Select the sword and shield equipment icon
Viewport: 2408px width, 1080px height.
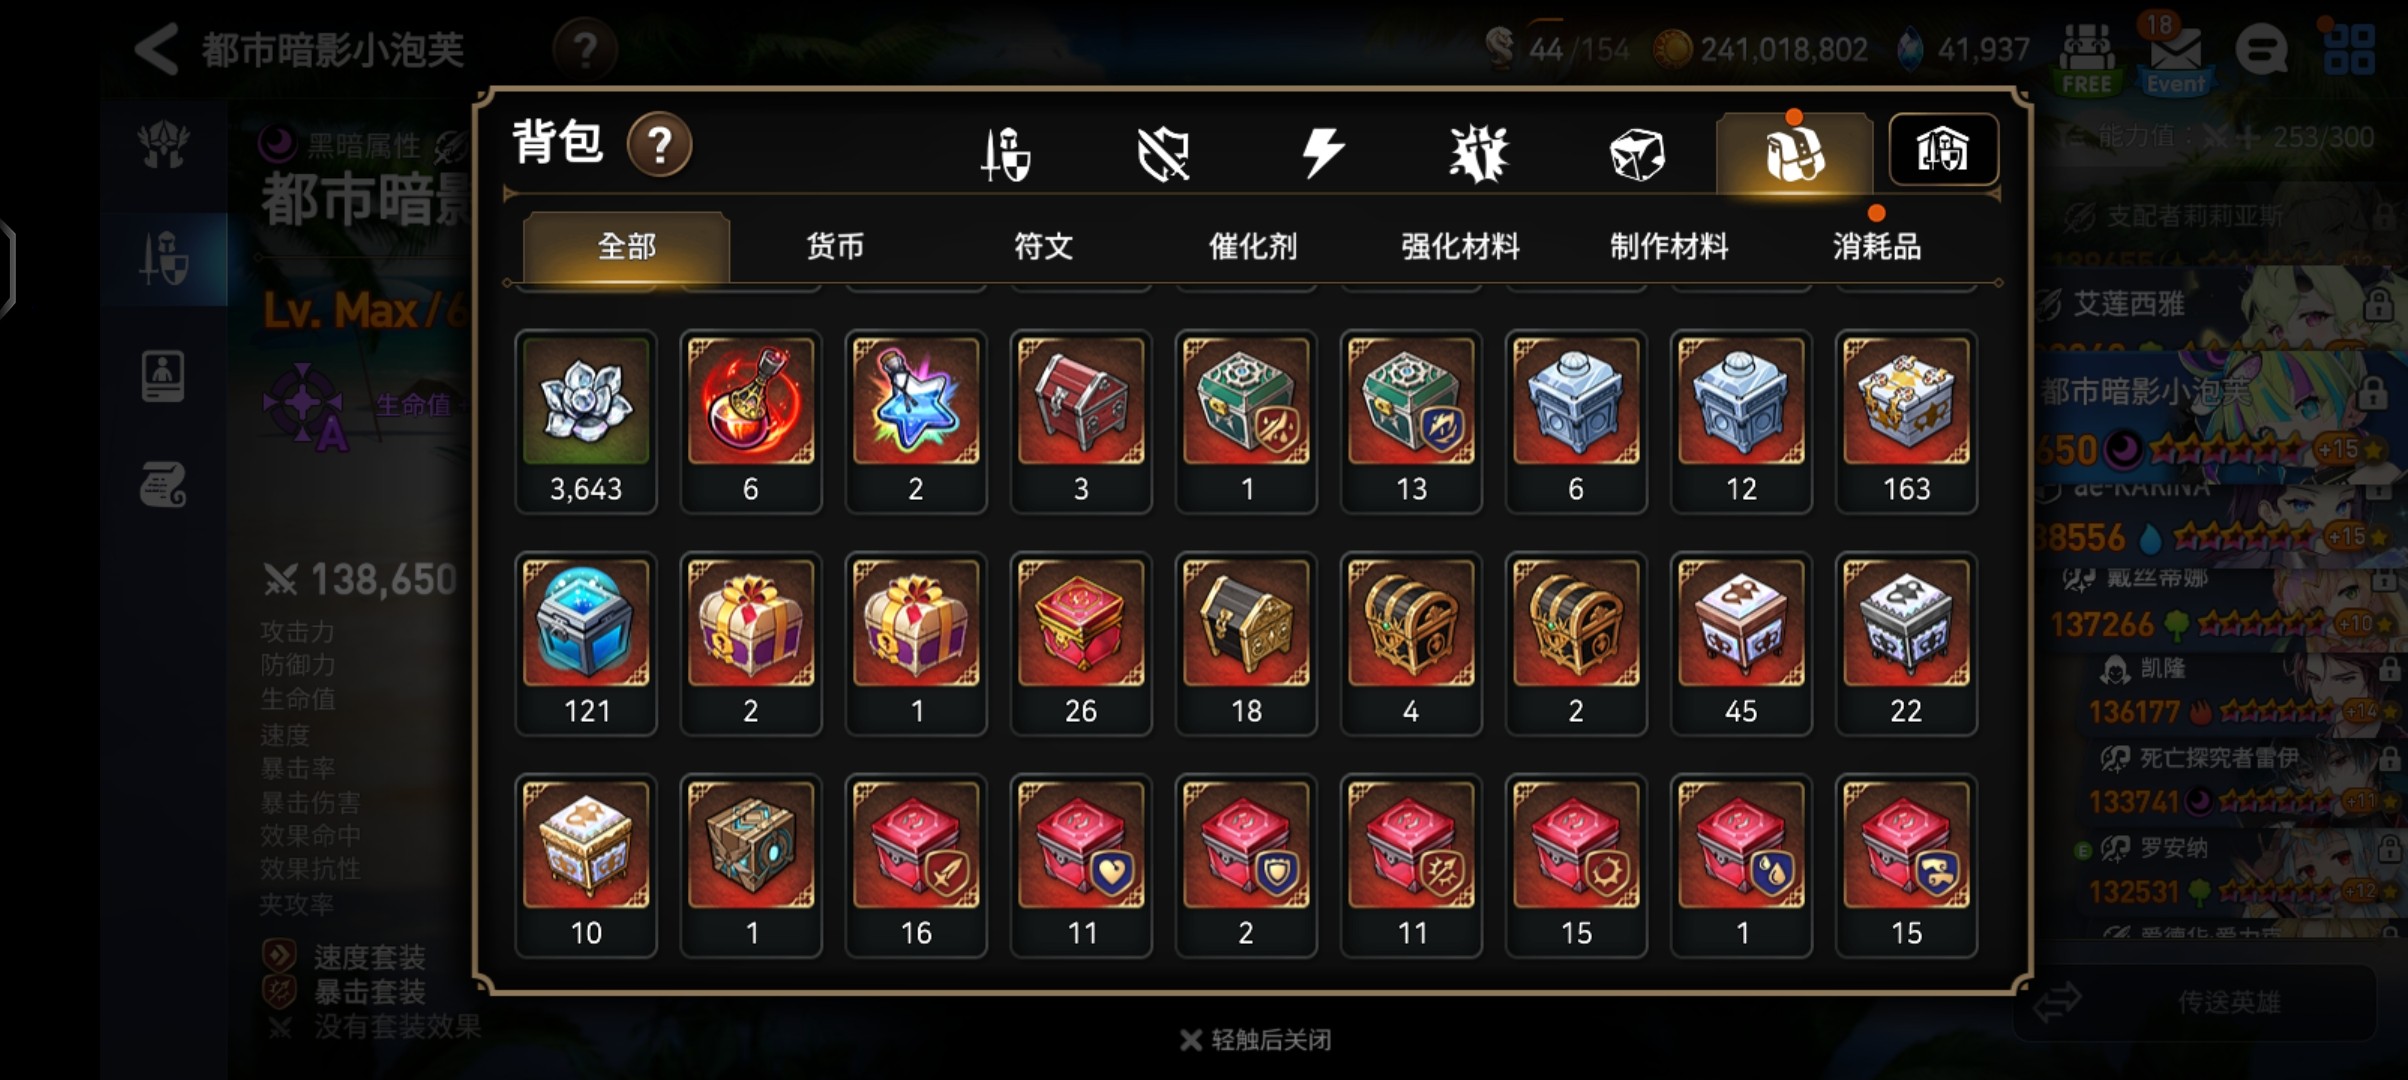(1005, 154)
